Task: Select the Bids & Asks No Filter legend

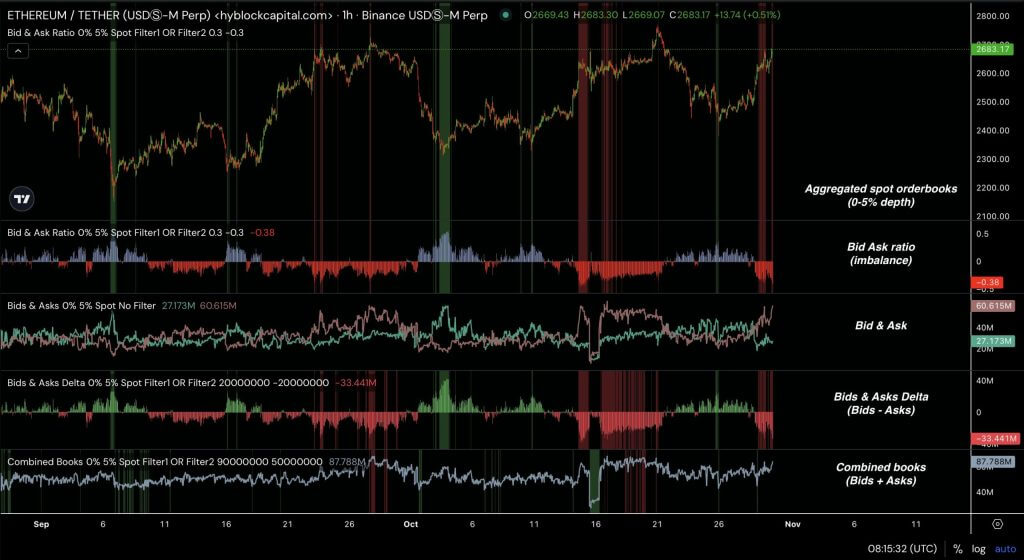Action: tap(121, 305)
